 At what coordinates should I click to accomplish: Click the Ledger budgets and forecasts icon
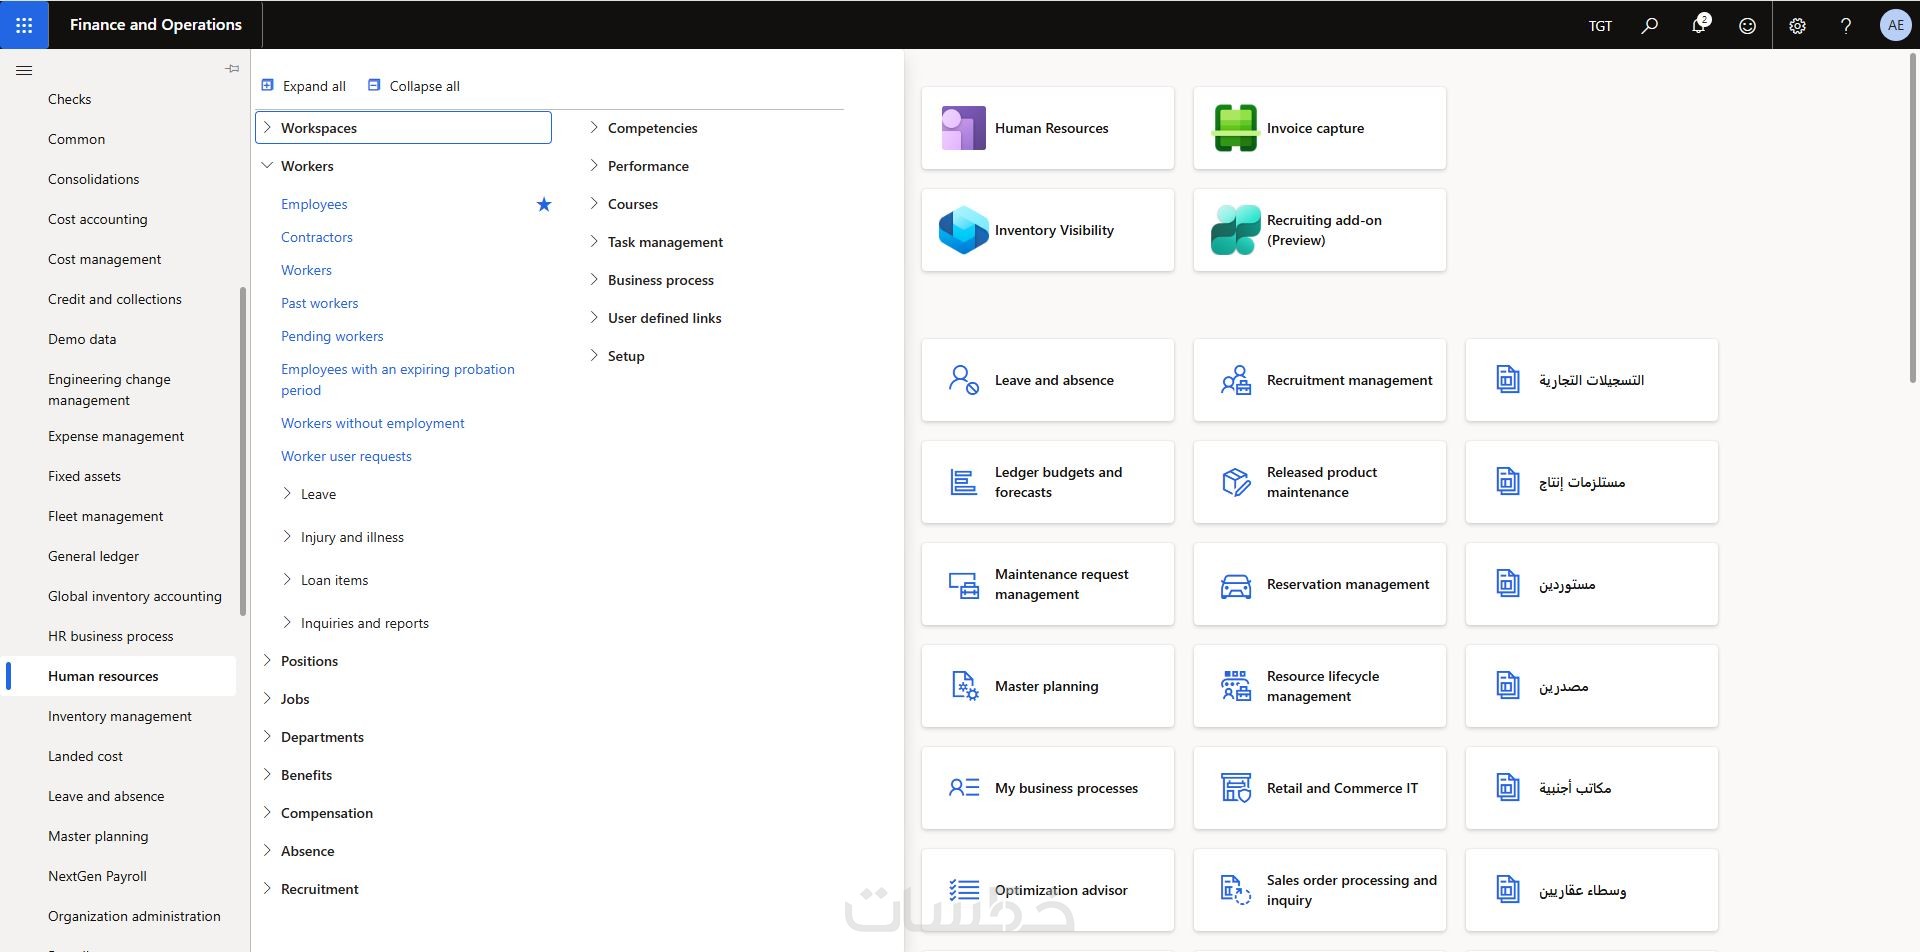pyautogui.click(x=963, y=482)
